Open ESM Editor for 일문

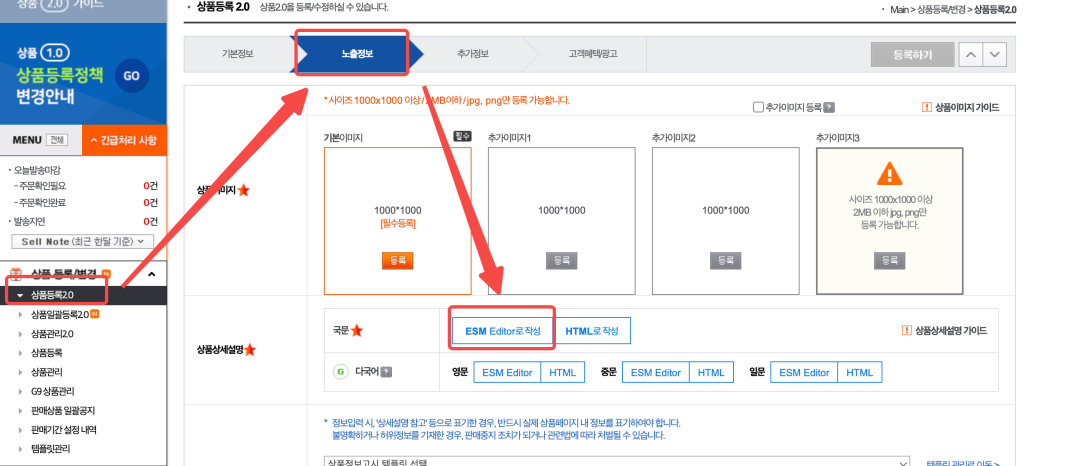click(804, 372)
